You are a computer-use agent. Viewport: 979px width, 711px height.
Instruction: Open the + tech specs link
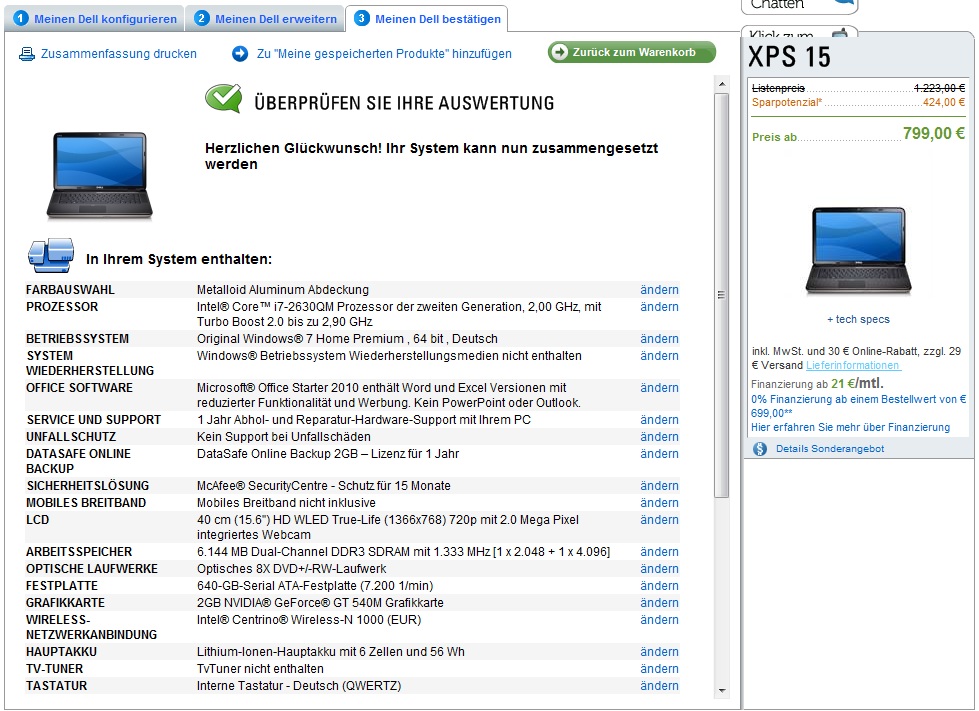tap(858, 320)
